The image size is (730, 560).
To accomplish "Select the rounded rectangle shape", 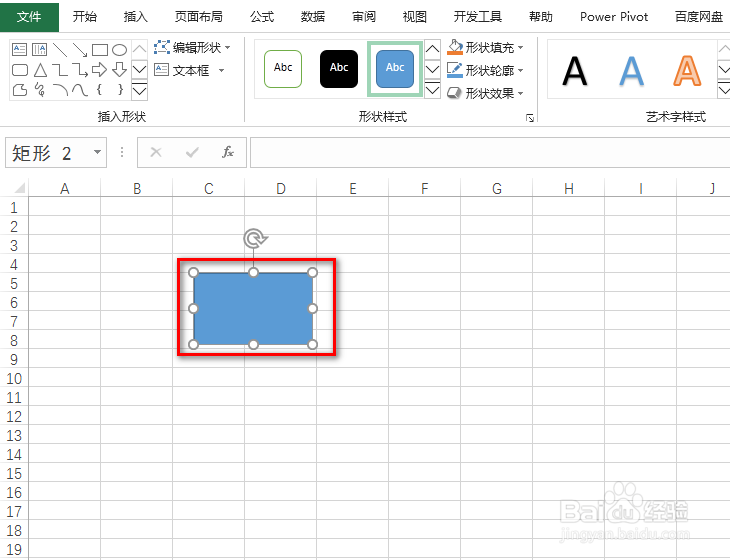I will [20, 70].
